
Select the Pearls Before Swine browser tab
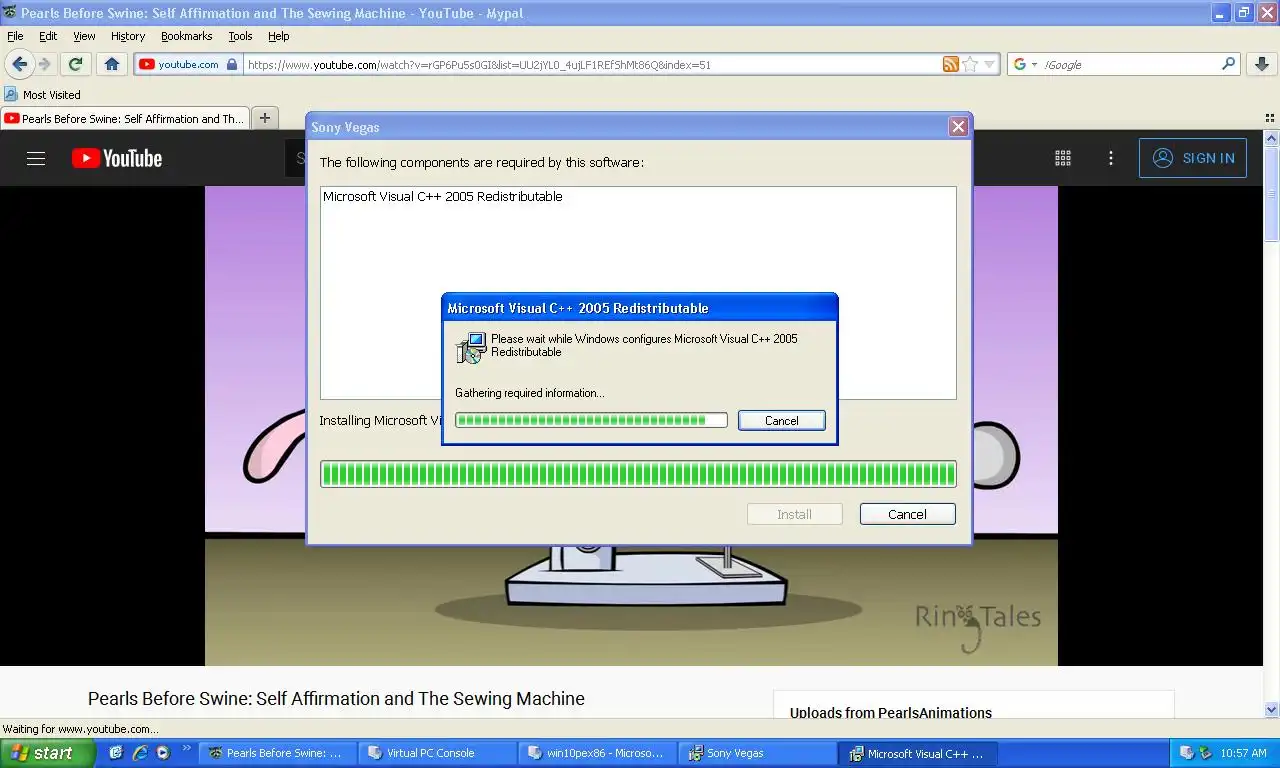[x=125, y=118]
